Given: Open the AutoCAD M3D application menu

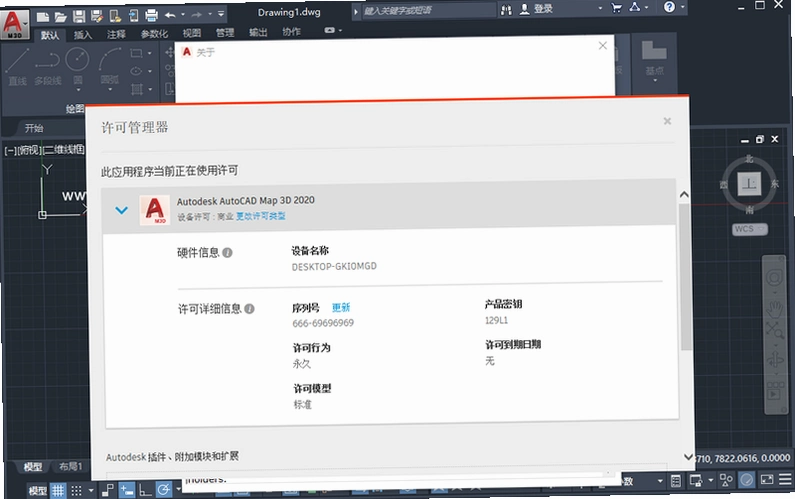Looking at the screenshot, I should pyautogui.click(x=14, y=24).
